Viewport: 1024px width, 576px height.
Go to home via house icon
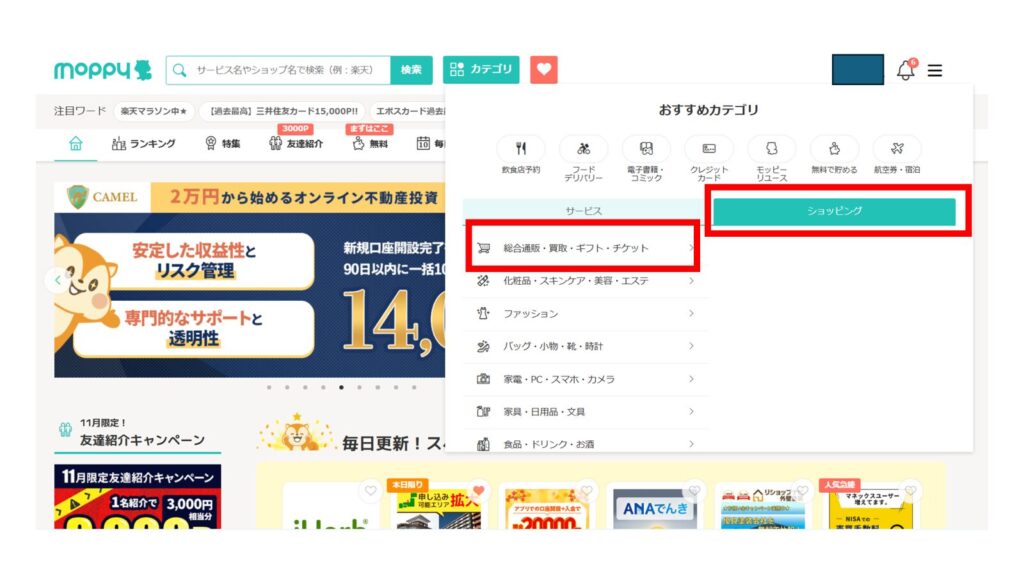coord(76,143)
